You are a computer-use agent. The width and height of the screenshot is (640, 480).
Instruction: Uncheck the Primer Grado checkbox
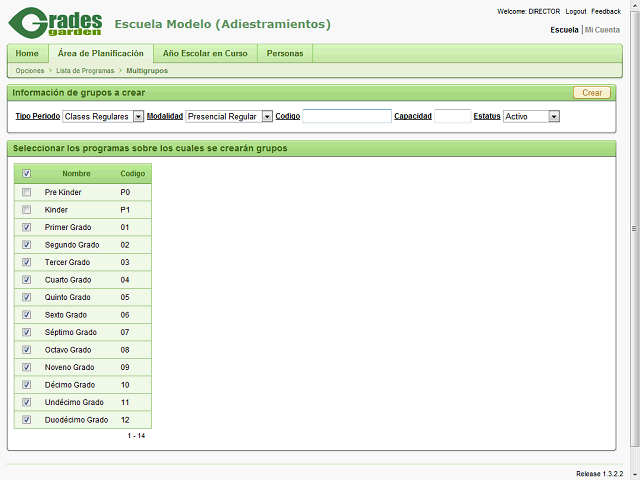(x=26, y=227)
